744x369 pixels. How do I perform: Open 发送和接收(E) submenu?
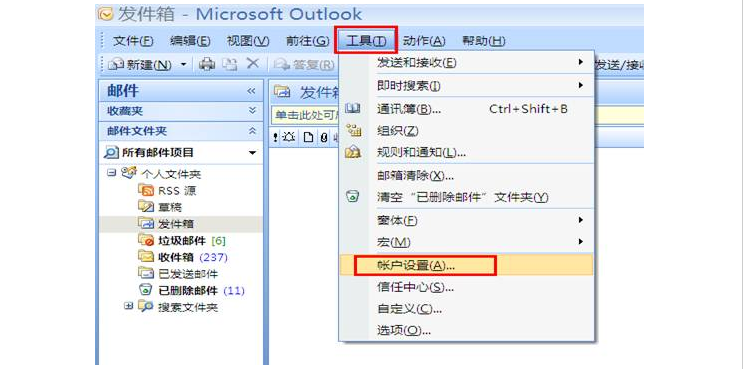(x=466, y=63)
